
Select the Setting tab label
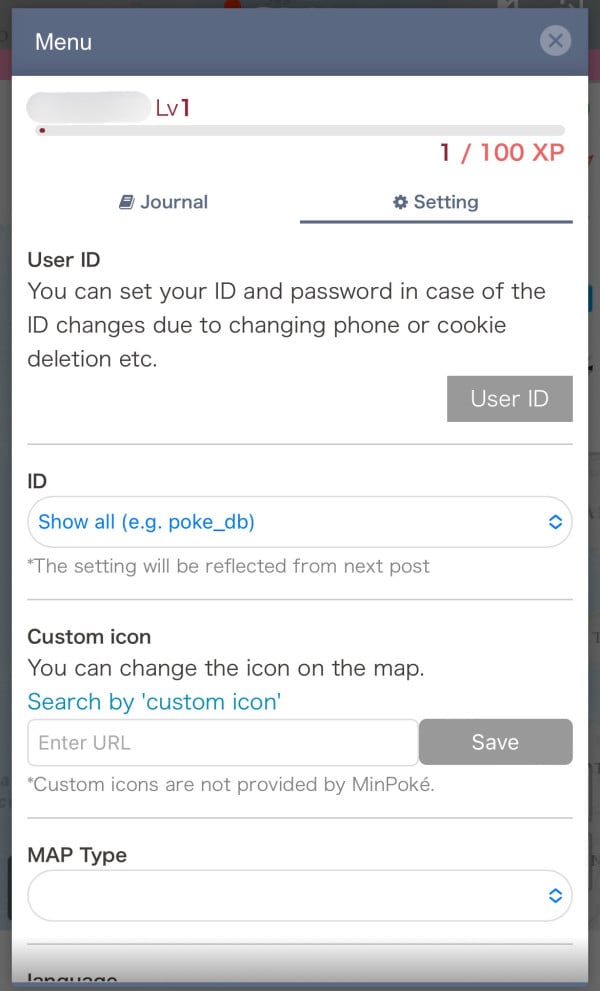pyautogui.click(x=446, y=202)
